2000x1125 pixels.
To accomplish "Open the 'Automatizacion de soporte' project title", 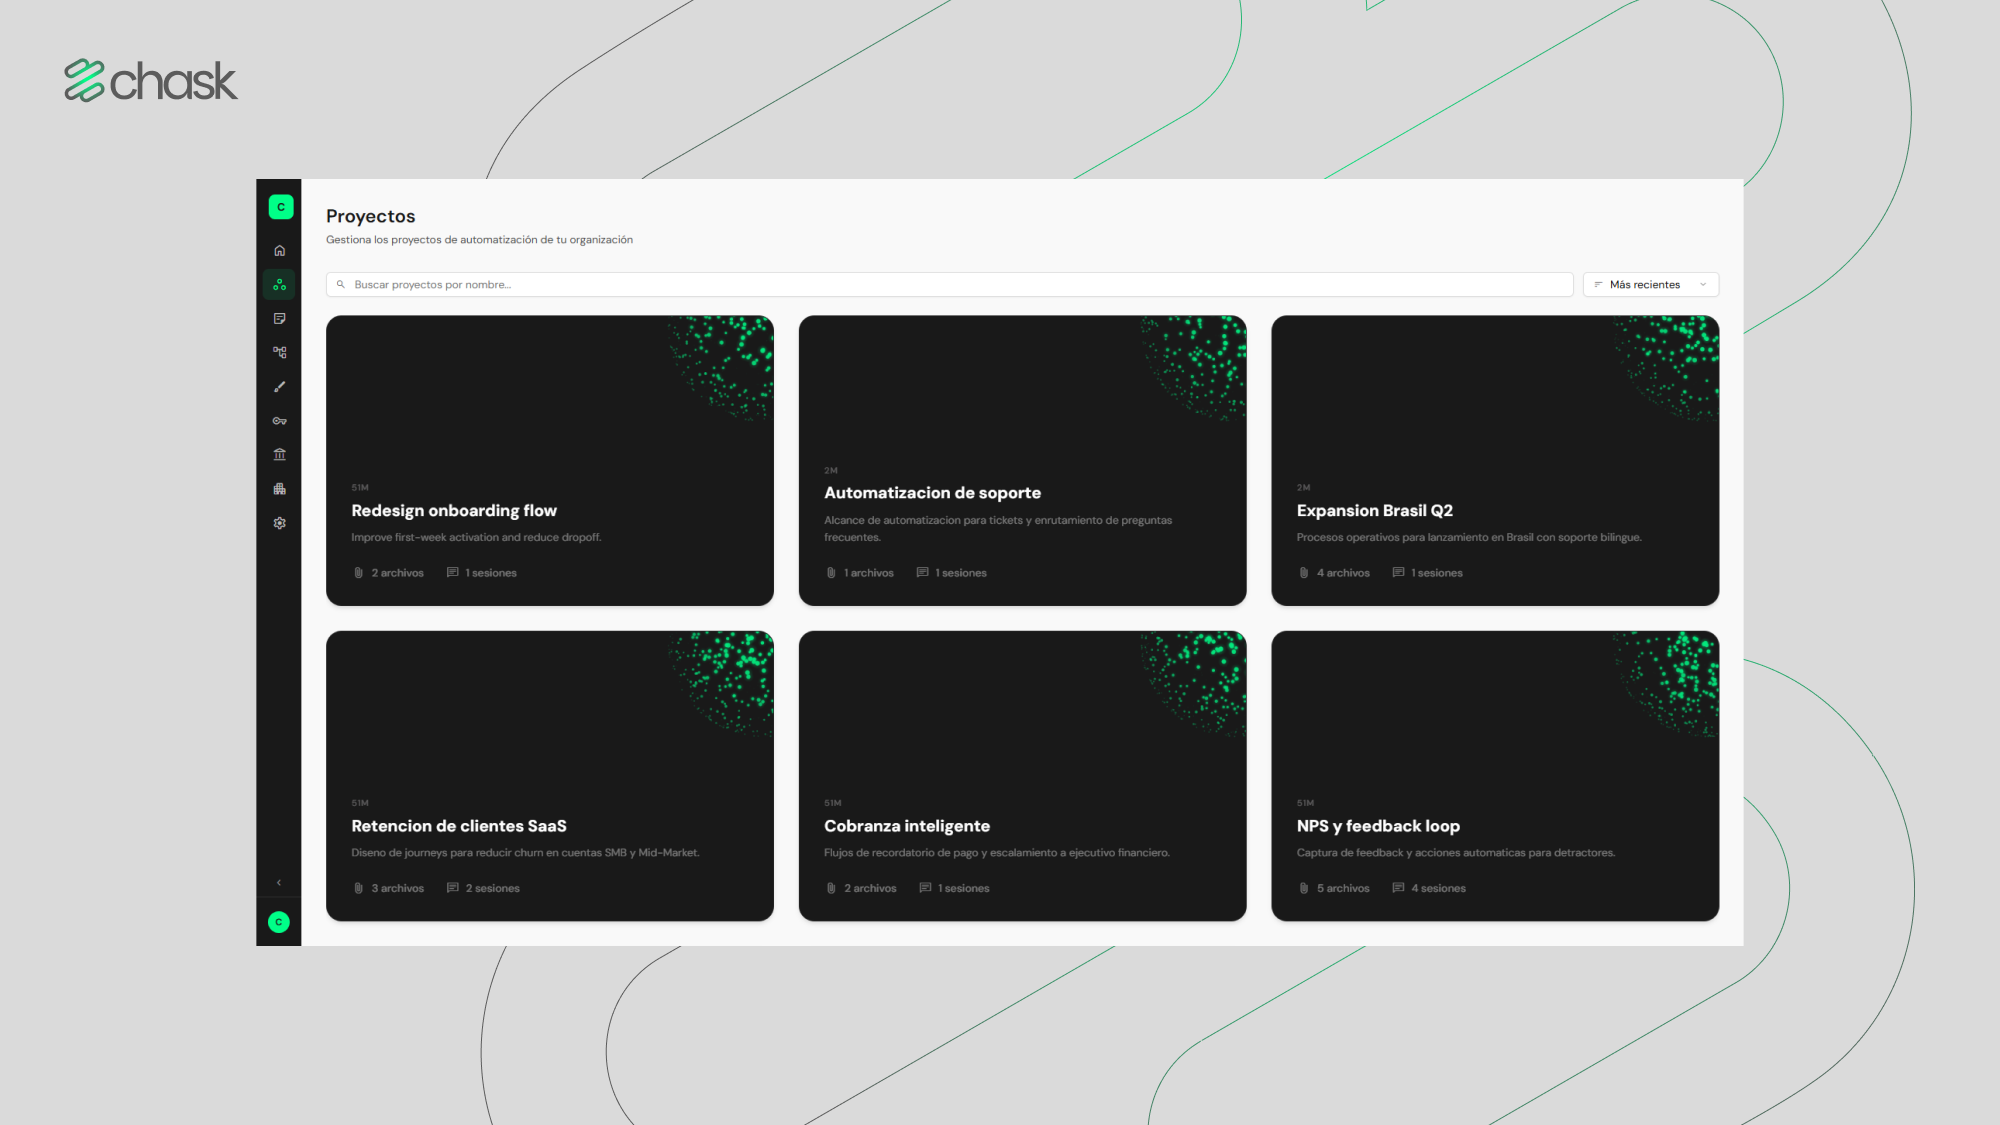I will [932, 493].
